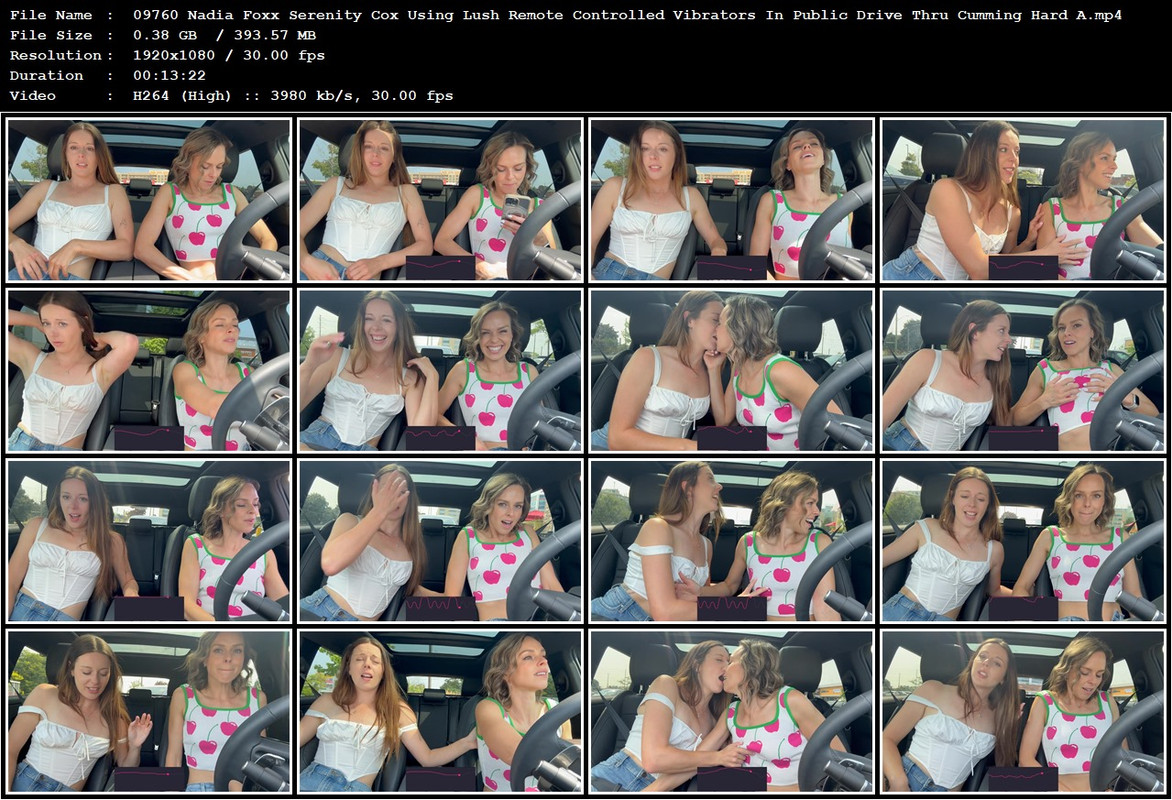Viewport: 1172px width, 800px height.
Task: Open the second-row kissing thumbnail
Action: (732, 371)
